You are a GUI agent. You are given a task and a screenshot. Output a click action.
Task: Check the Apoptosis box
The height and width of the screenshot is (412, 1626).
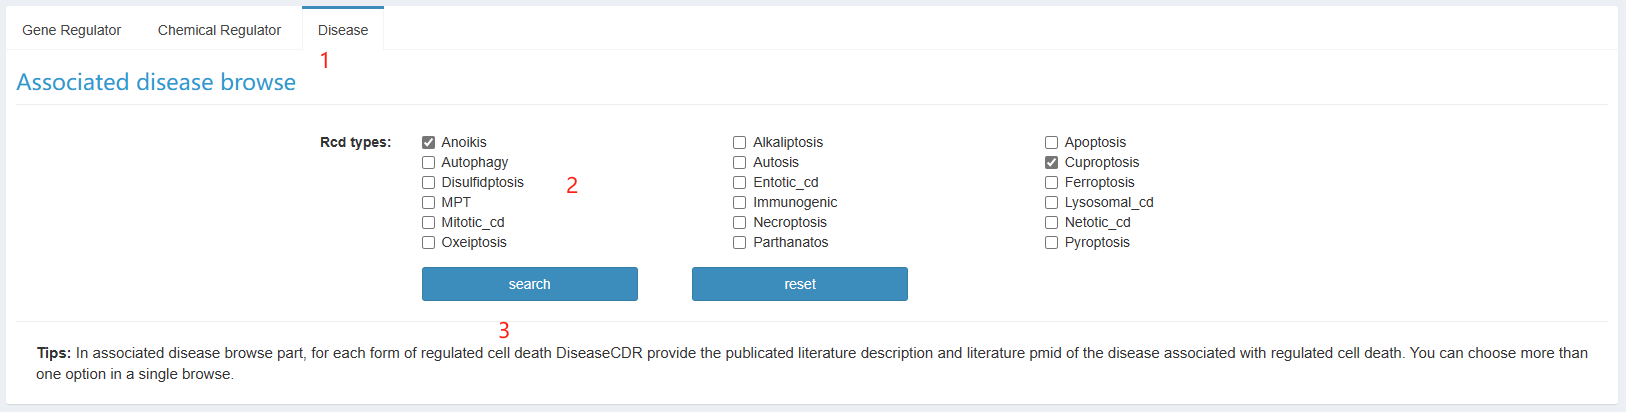coord(1051,143)
